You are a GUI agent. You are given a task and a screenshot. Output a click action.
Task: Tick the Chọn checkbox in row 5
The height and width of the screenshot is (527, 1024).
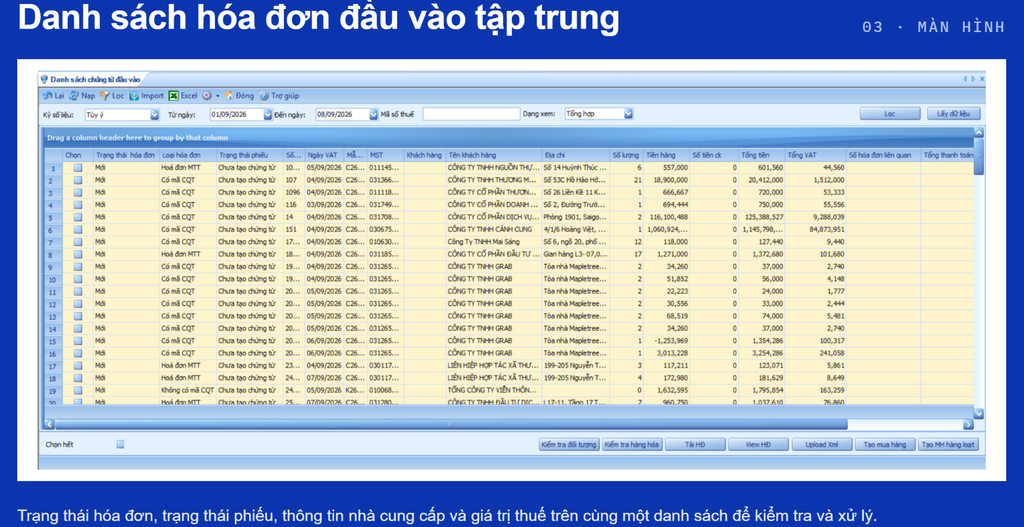tap(78, 217)
